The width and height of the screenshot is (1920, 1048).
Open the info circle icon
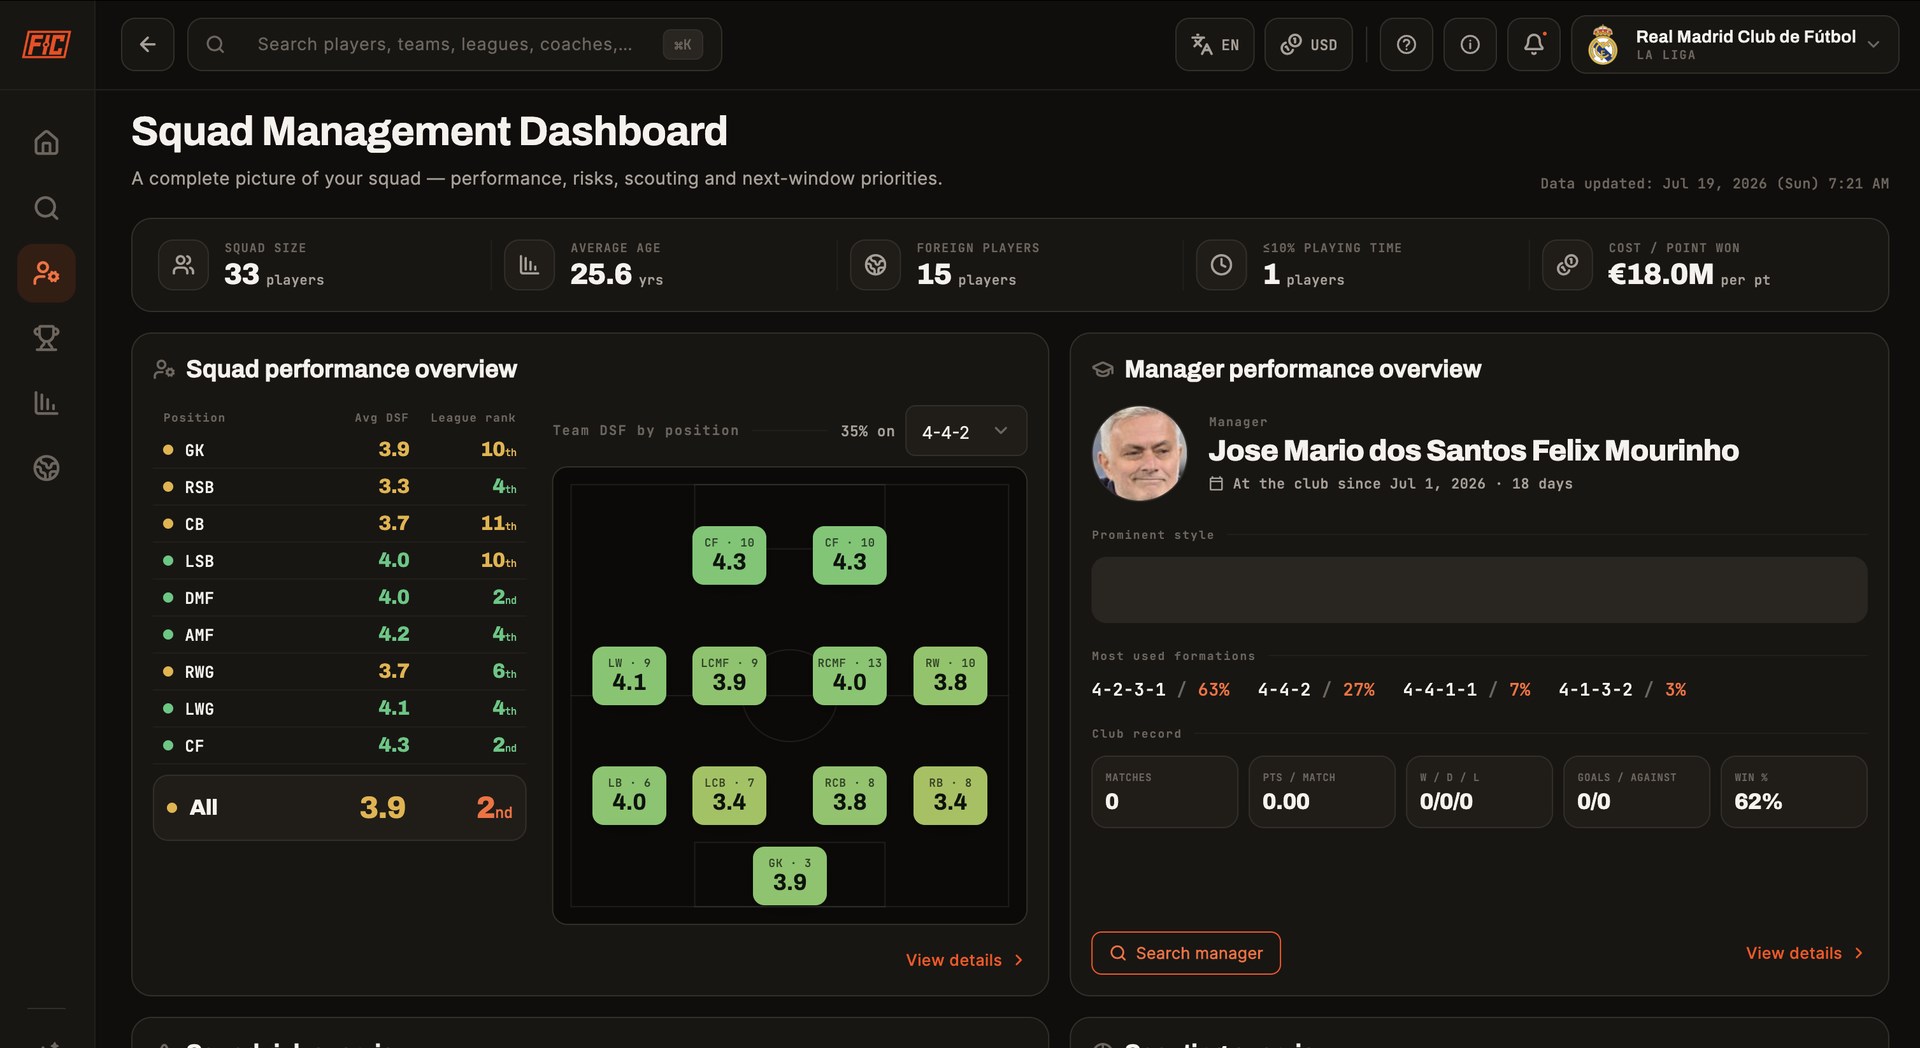pos(1470,44)
